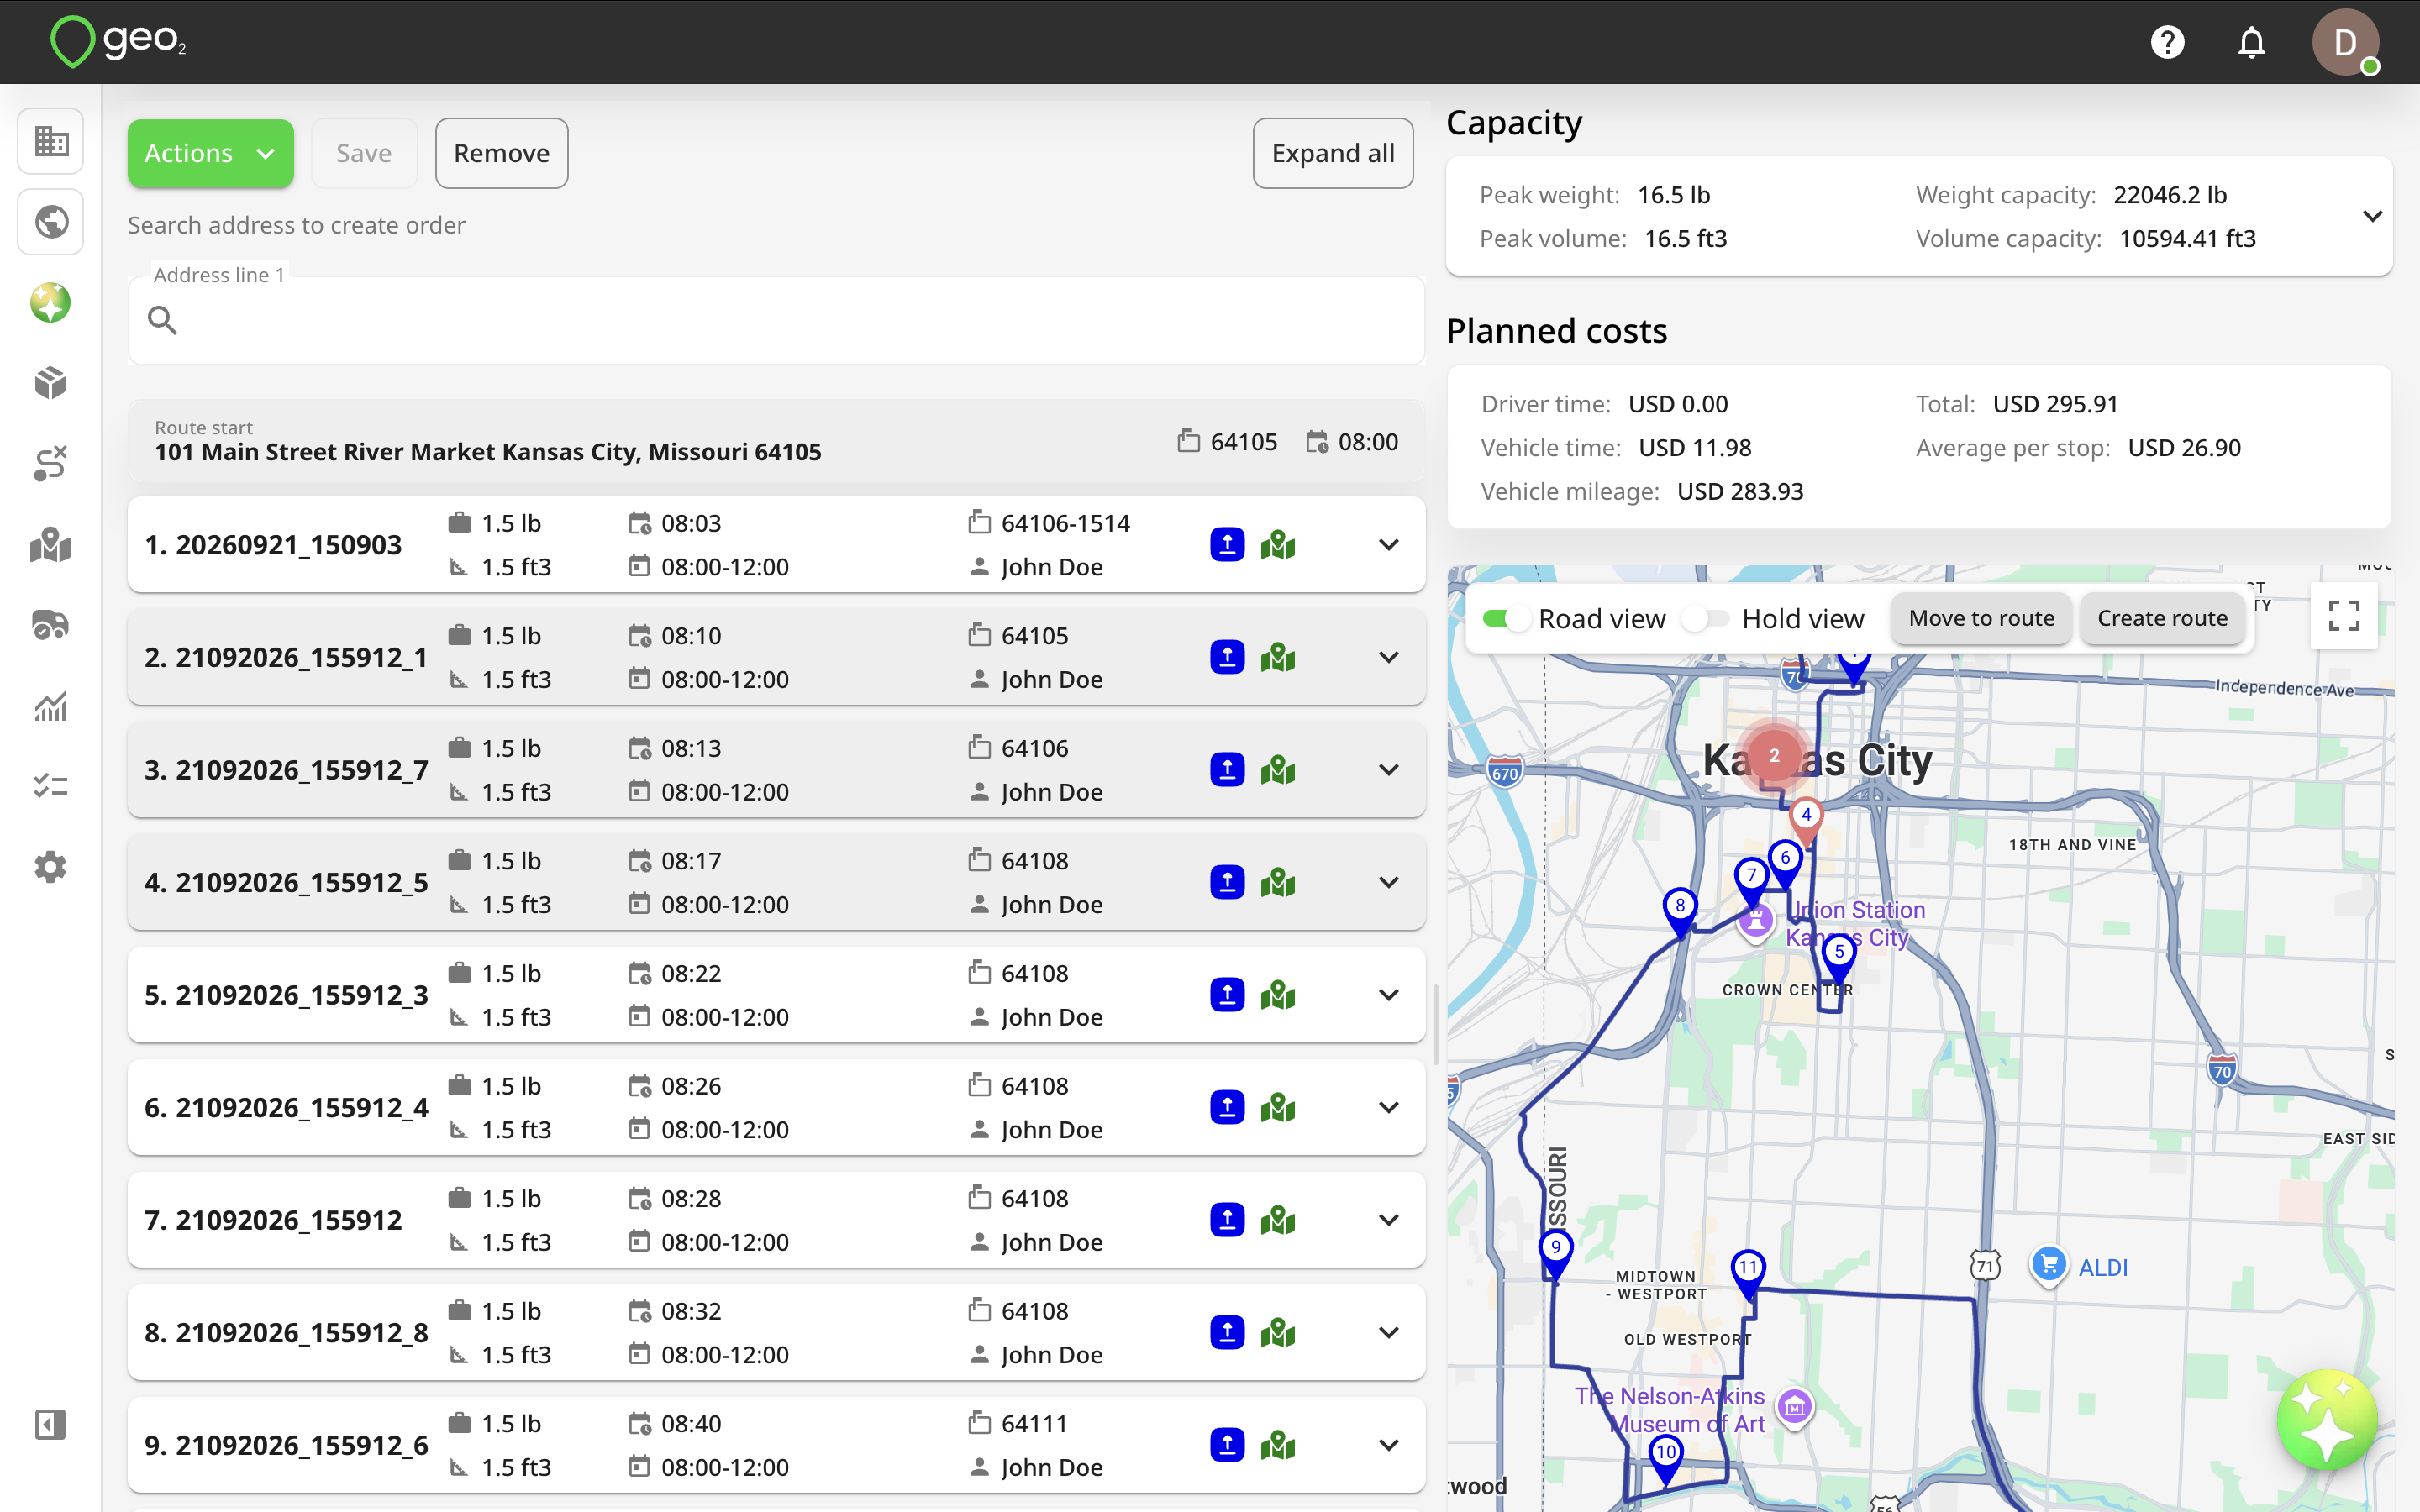Click blue upload icon for order 21092026_155912_5

click(1227, 883)
